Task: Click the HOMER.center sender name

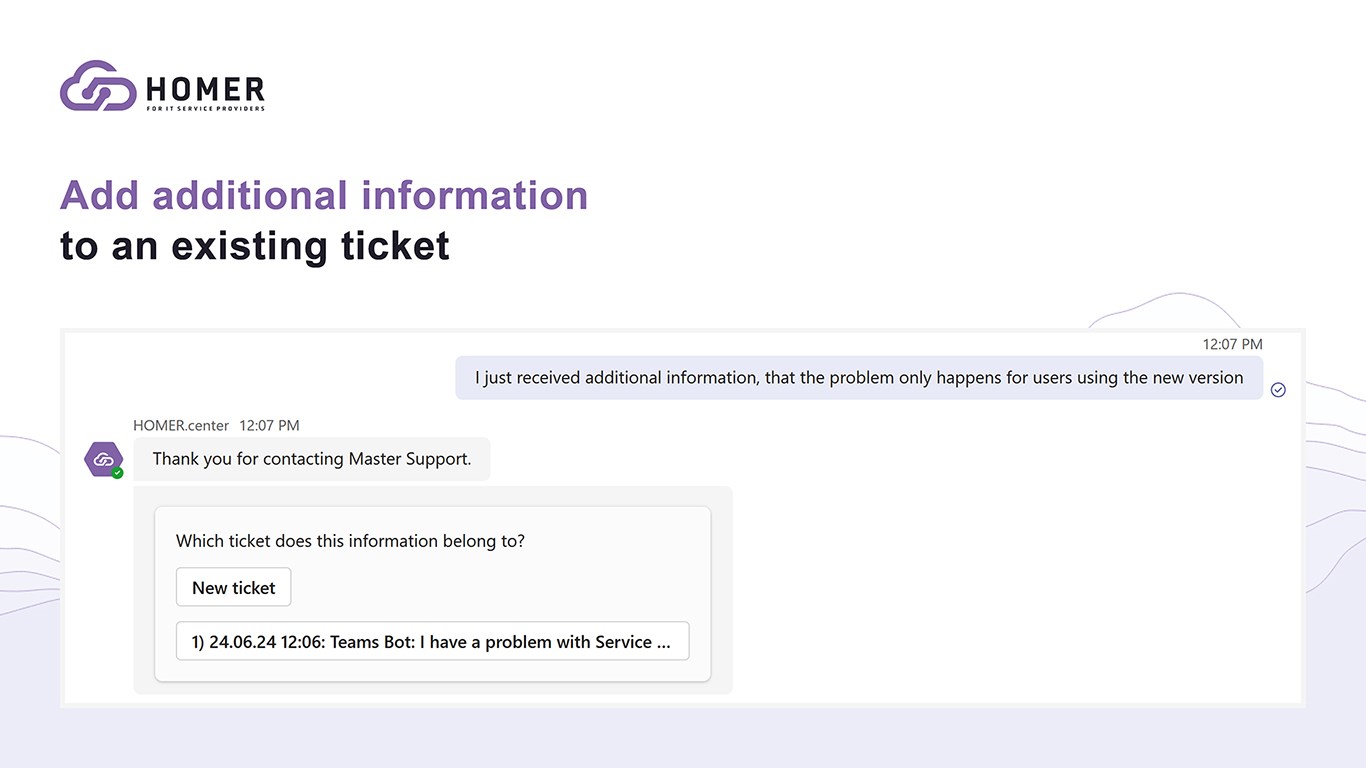Action: coord(181,425)
